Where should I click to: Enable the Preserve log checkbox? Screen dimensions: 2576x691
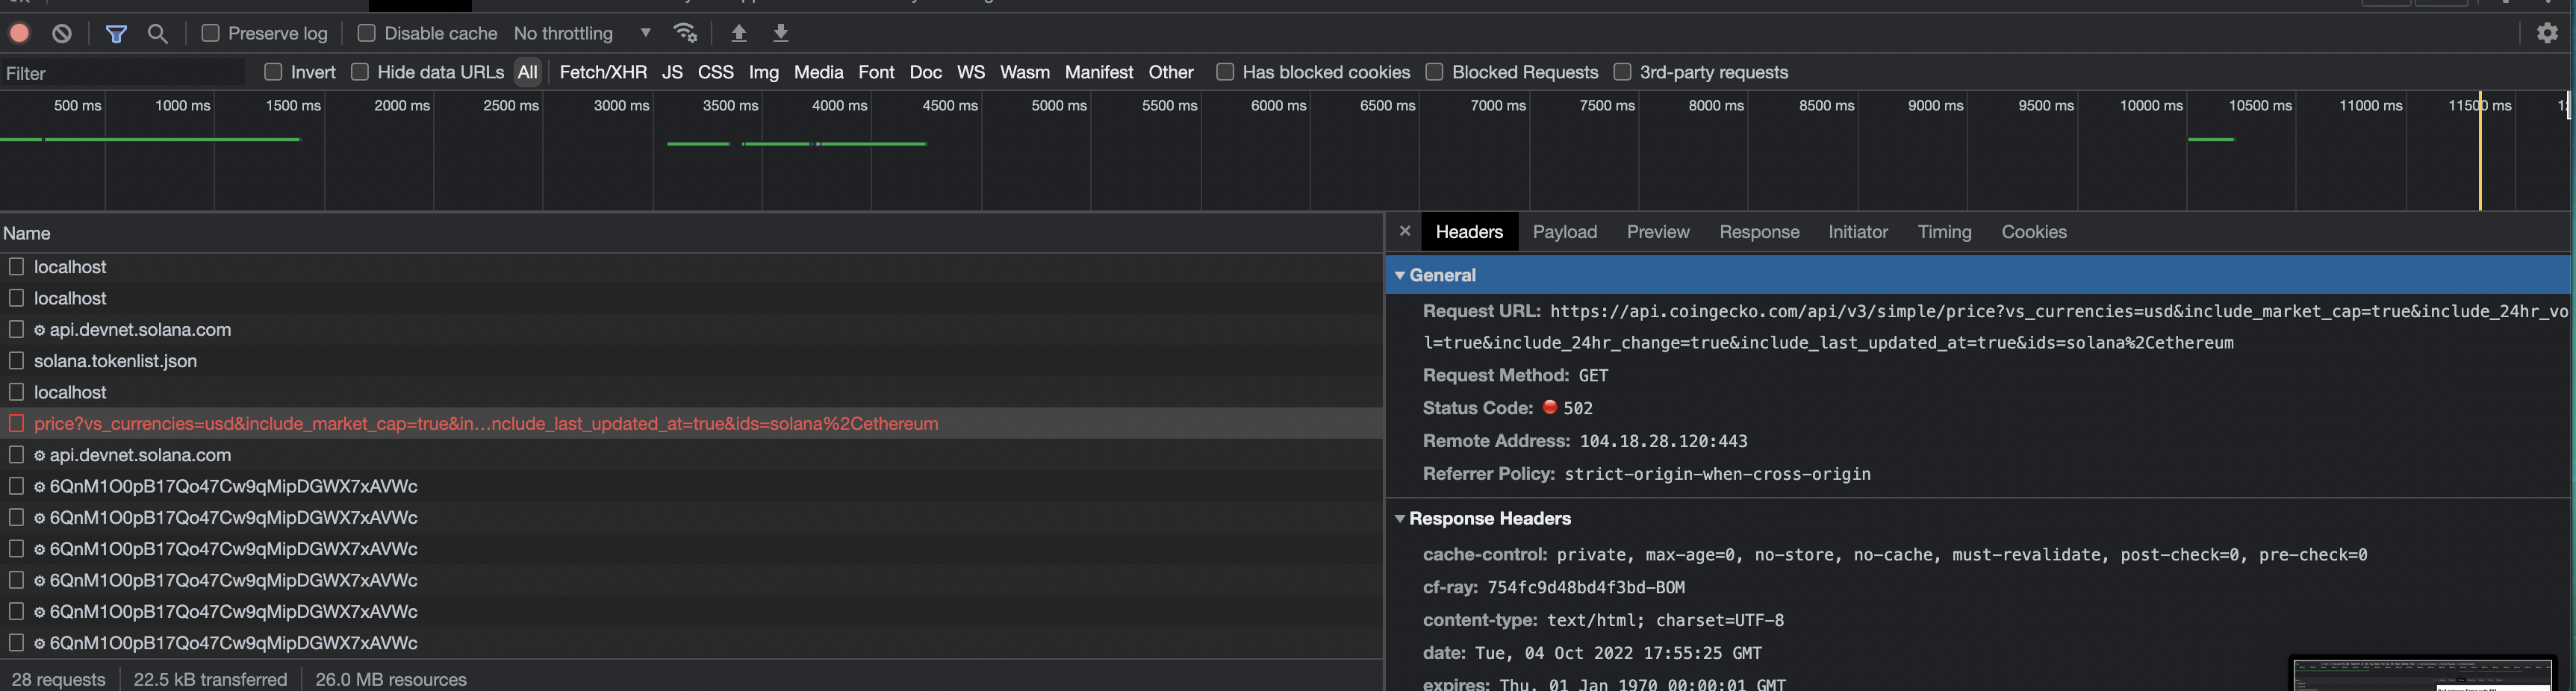pos(210,33)
